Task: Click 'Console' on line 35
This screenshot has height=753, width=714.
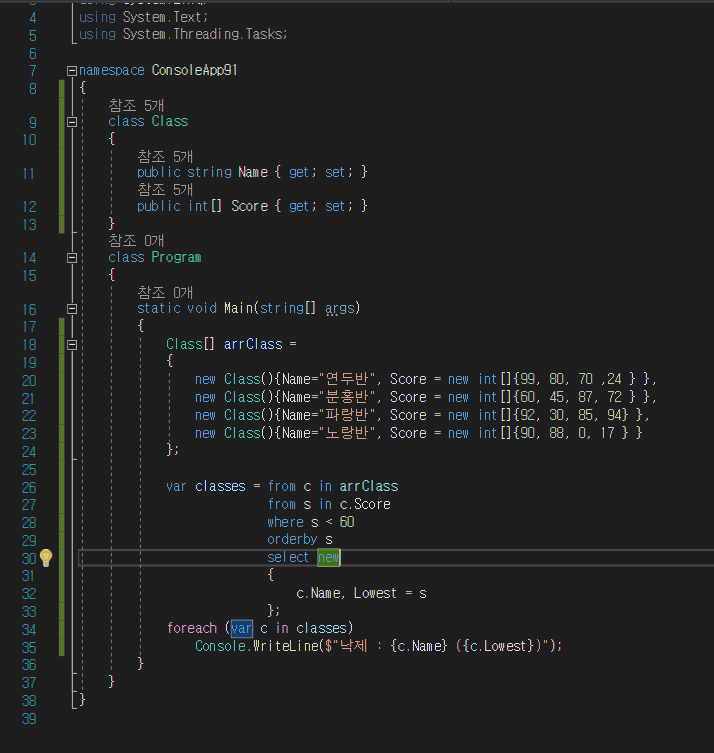Action: click(220, 646)
